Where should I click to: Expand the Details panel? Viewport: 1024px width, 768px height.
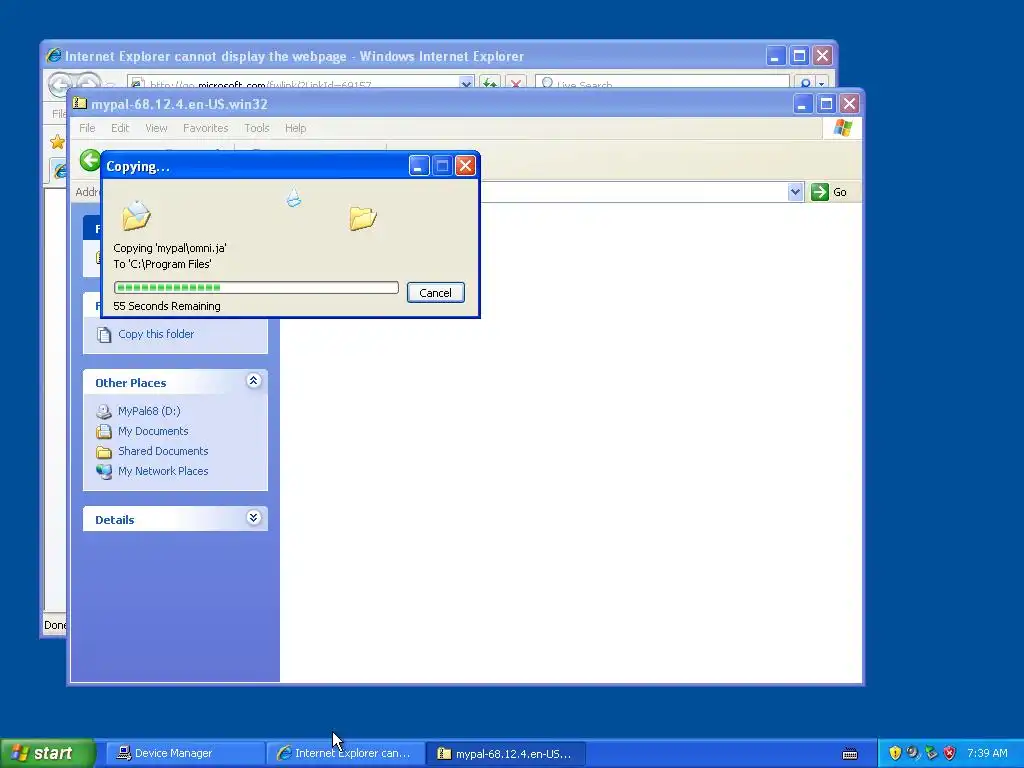click(x=253, y=518)
